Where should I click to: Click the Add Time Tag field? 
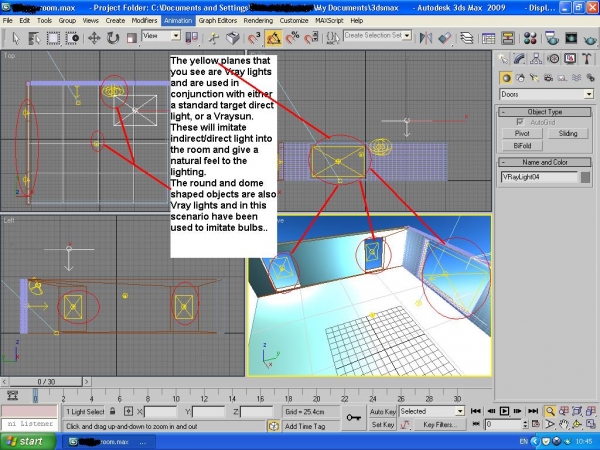coord(309,426)
